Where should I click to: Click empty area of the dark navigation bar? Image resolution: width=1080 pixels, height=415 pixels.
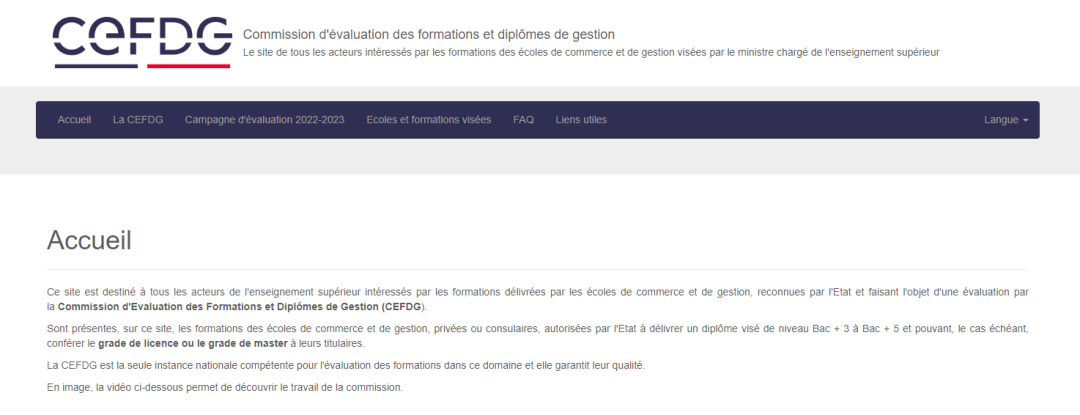point(792,120)
